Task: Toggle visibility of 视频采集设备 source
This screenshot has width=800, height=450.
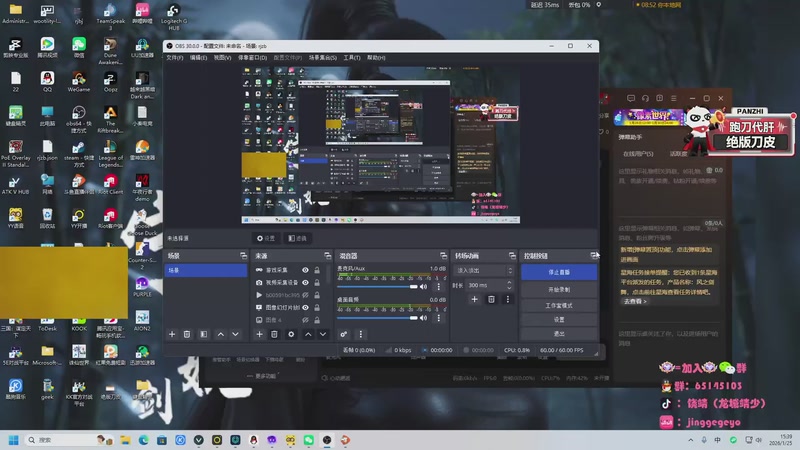Action: [305, 282]
